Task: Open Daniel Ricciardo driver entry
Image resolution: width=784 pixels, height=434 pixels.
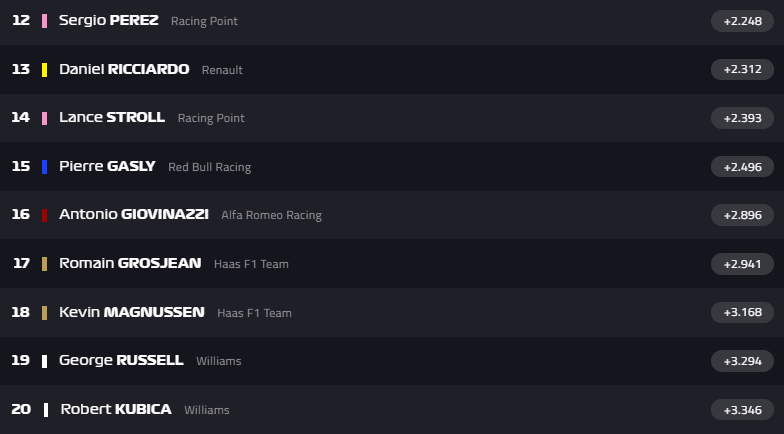Action: click(x=124, y=70)
